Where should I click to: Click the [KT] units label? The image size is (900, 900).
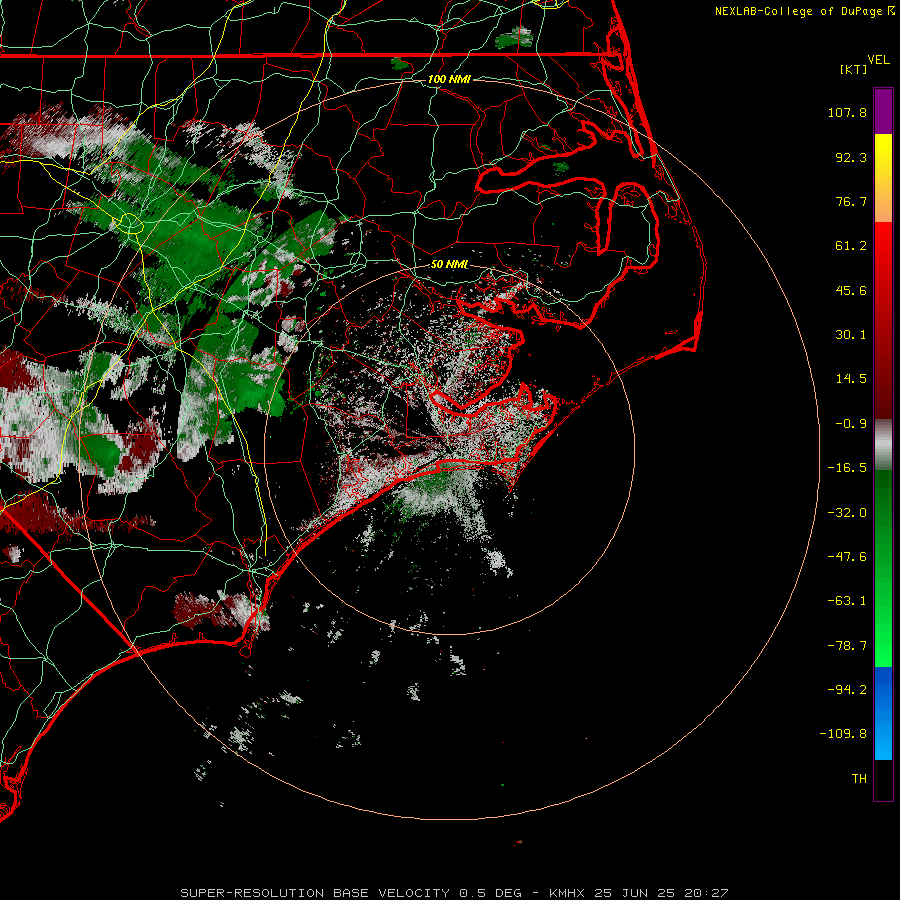coord(854,69)
